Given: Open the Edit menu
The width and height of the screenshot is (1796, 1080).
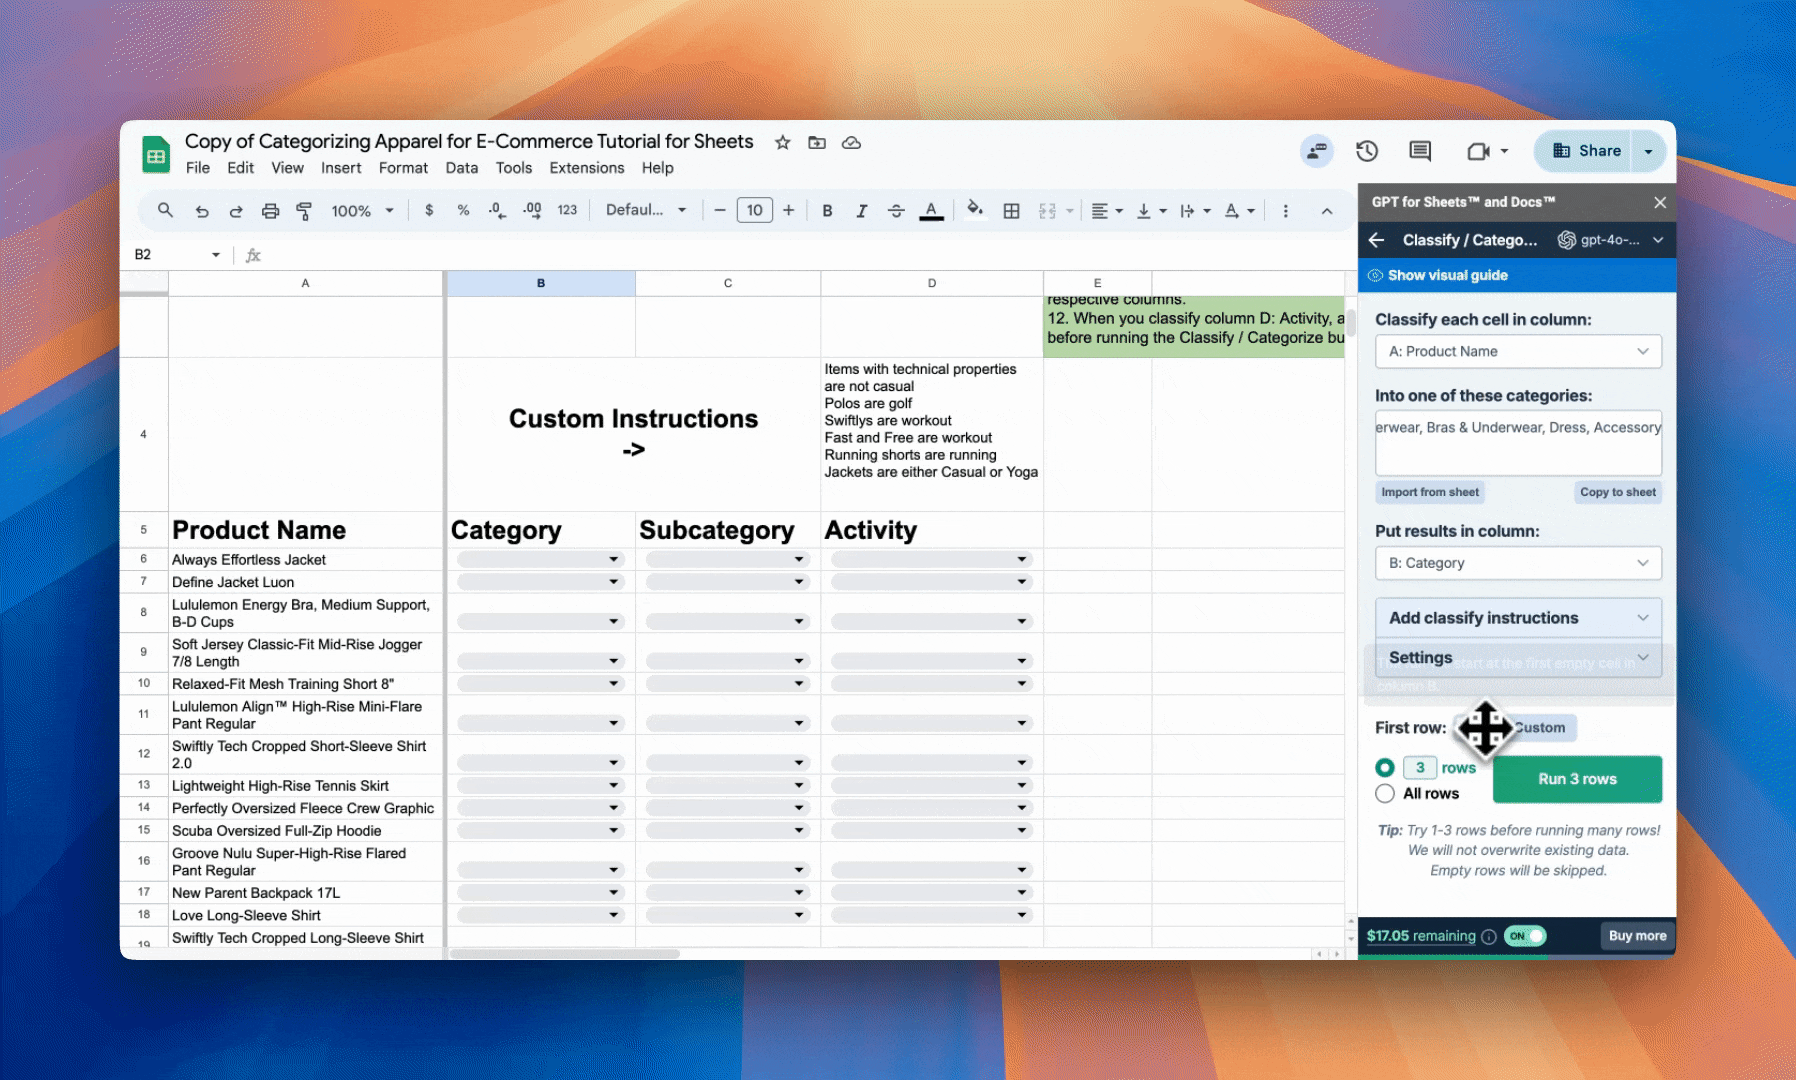Looking at the screenshot, I should pyautogui.click(x=240, y=168).
